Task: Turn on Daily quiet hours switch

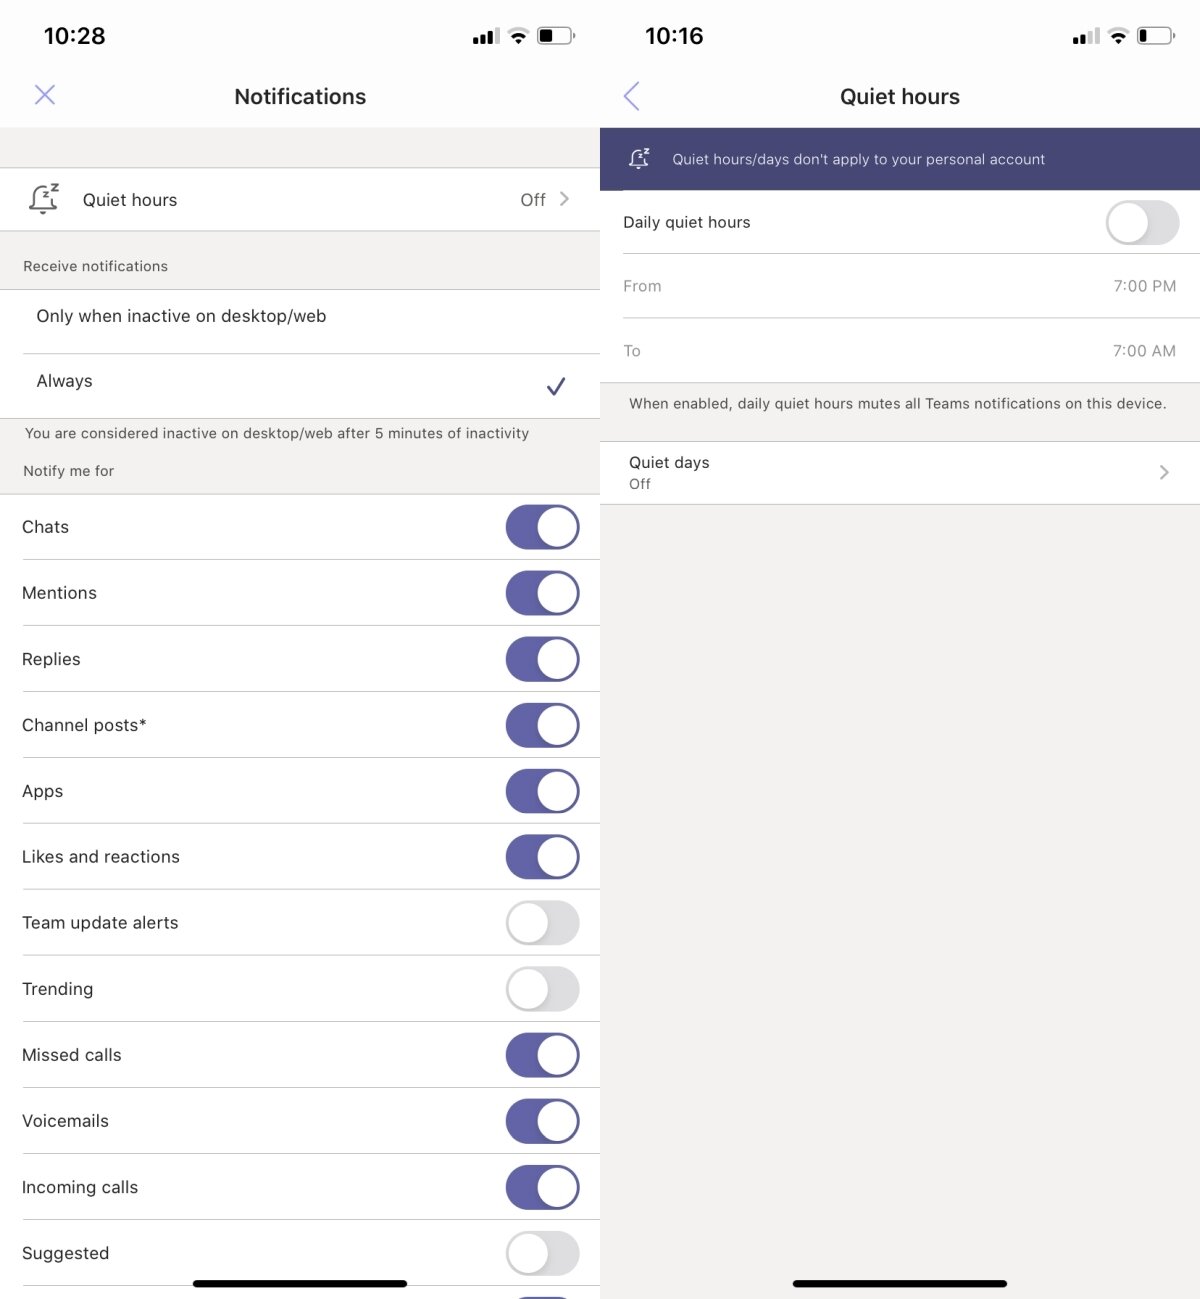Action: pos(1142,222)
